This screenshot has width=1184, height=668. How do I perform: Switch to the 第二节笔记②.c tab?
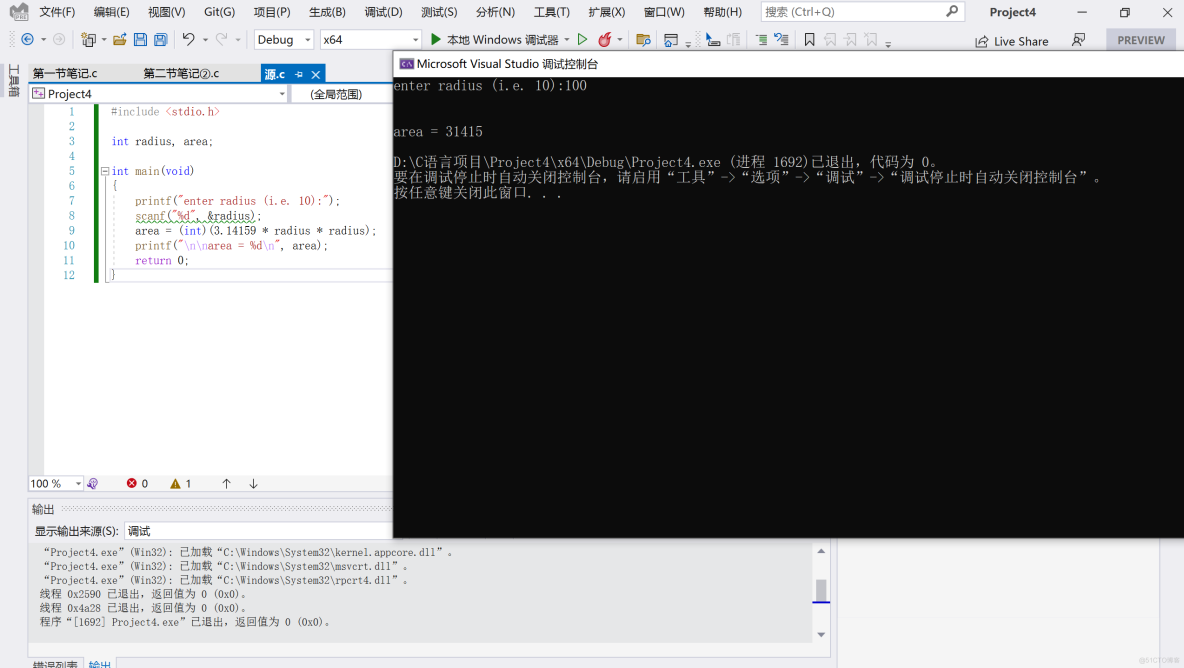(181, 73)
